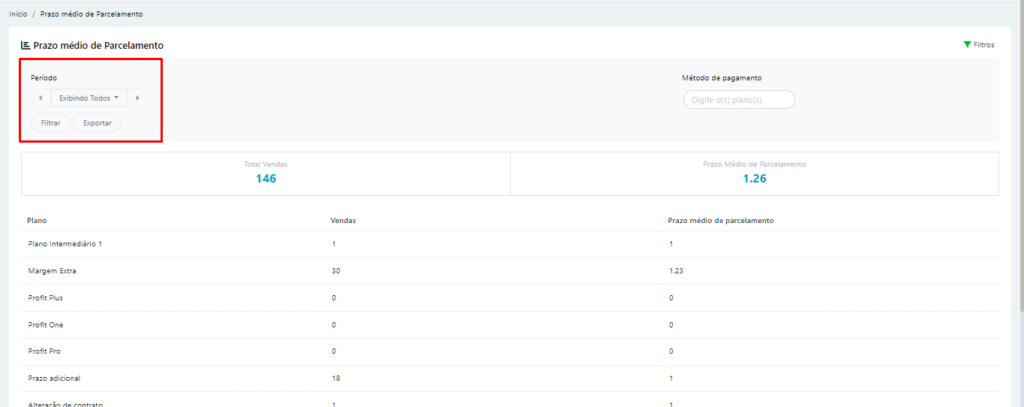Click the Plano column header
Screen dimensions: 1024x407
[x=38, y=219]
